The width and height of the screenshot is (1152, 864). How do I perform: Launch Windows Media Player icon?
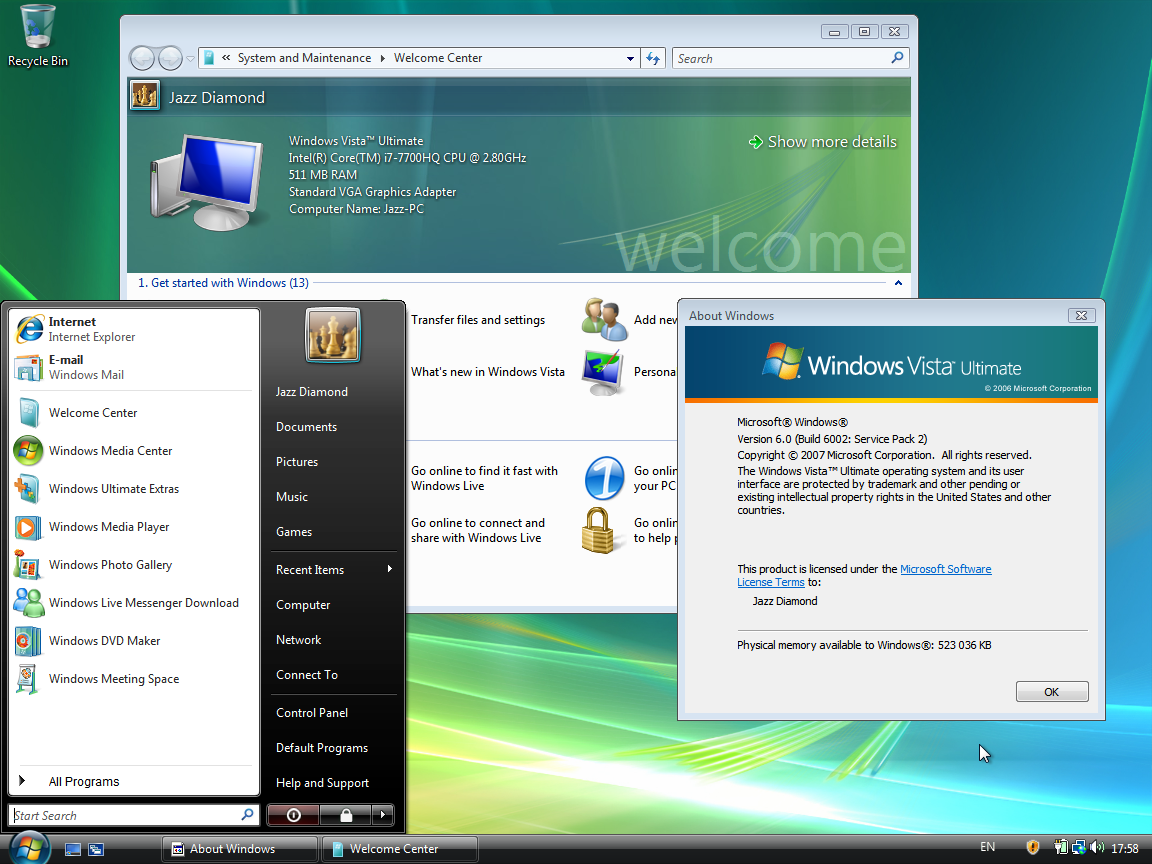click(28, 527)
